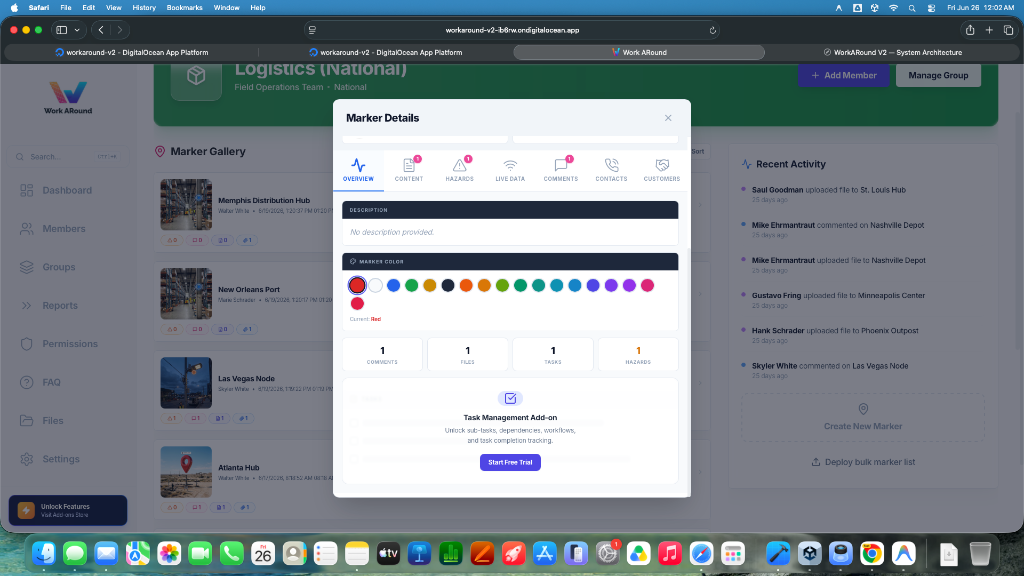Start the Task Management free trial
This screenshot has height=576, width=1024.
point(510,462)
